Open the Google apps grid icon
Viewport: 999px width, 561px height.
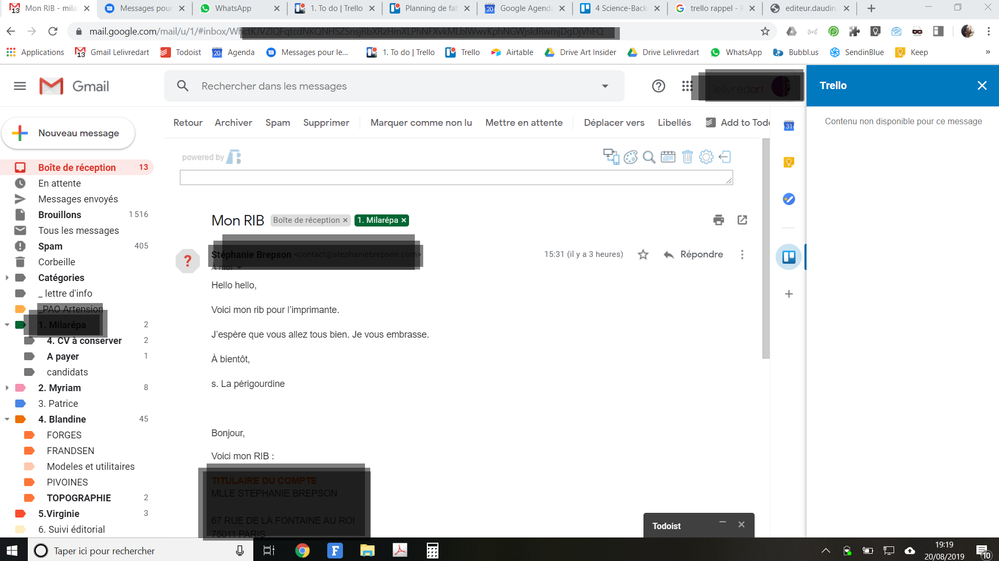687,86
